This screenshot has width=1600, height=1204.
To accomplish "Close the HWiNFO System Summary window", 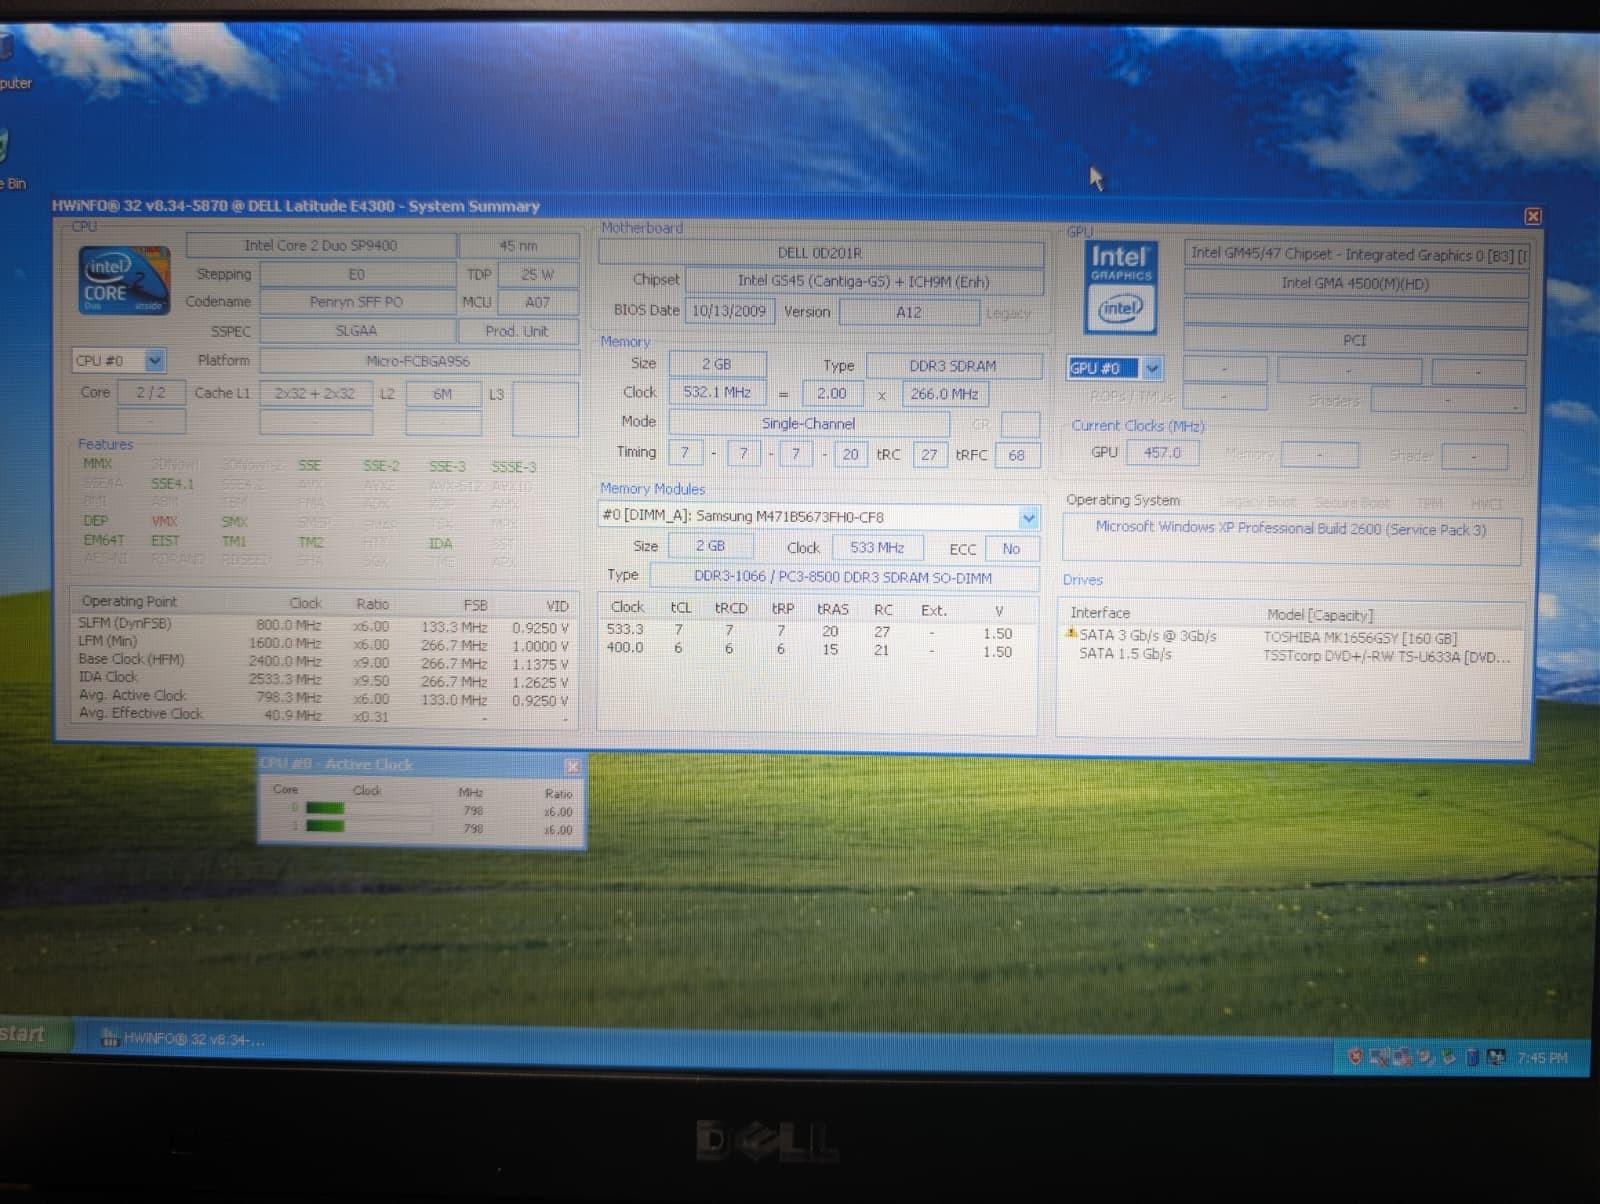I will (1532, 216).
